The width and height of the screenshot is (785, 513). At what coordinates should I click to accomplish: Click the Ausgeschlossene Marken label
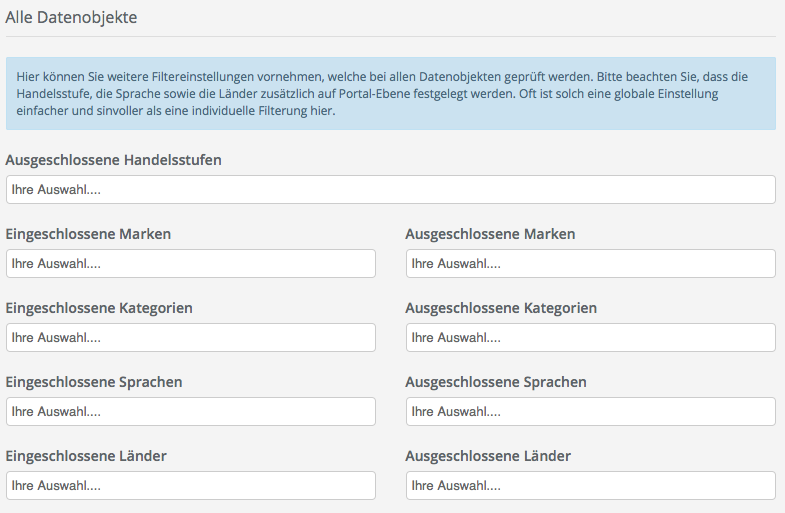490,234
